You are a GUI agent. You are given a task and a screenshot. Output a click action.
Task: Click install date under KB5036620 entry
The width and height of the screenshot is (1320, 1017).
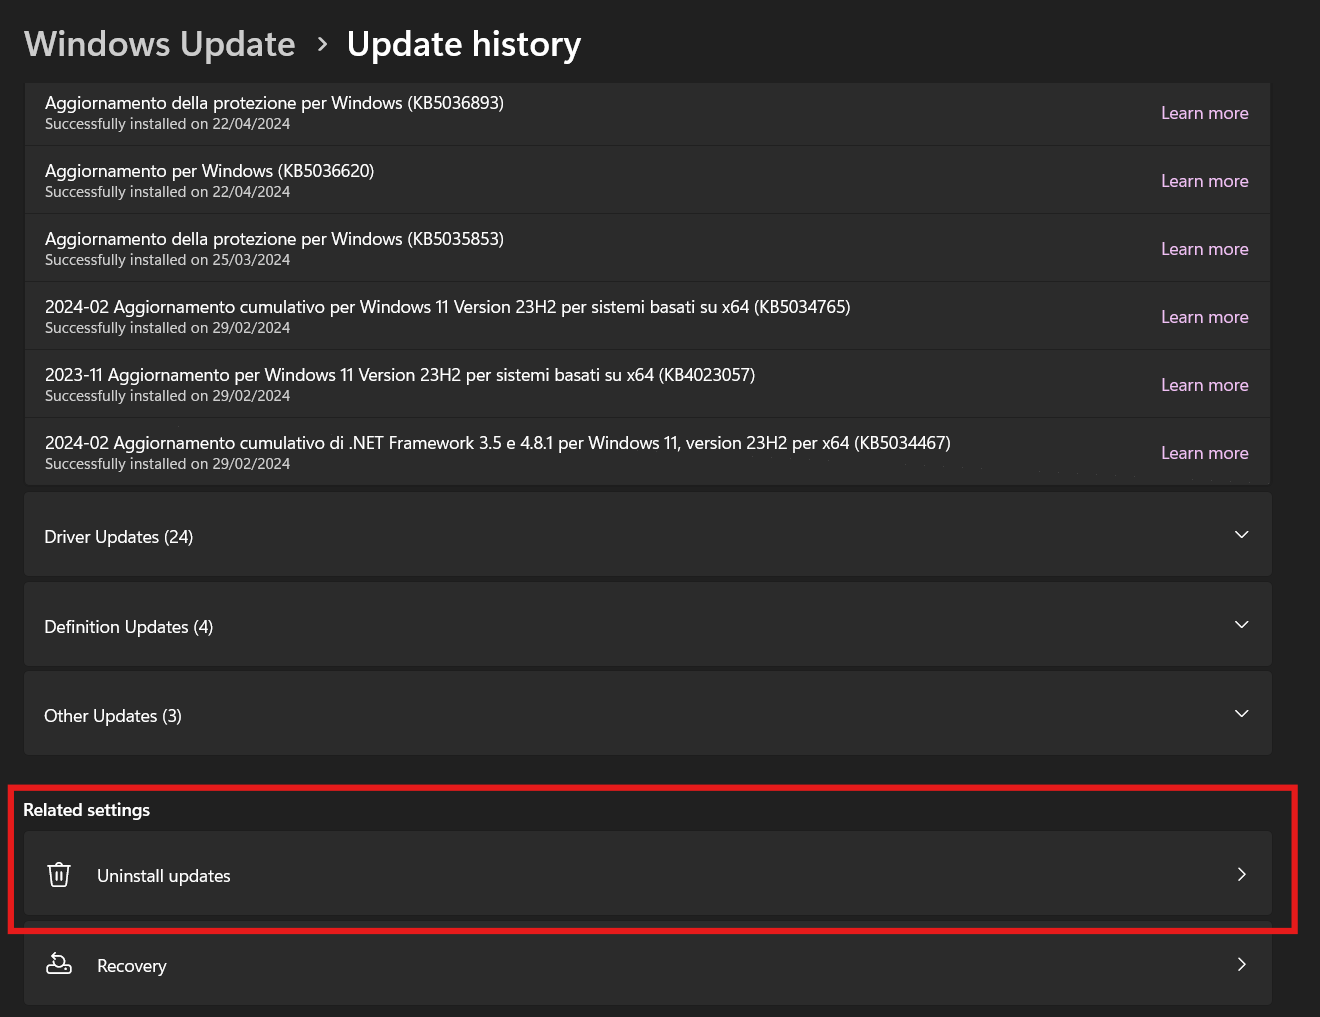[168, 192]
